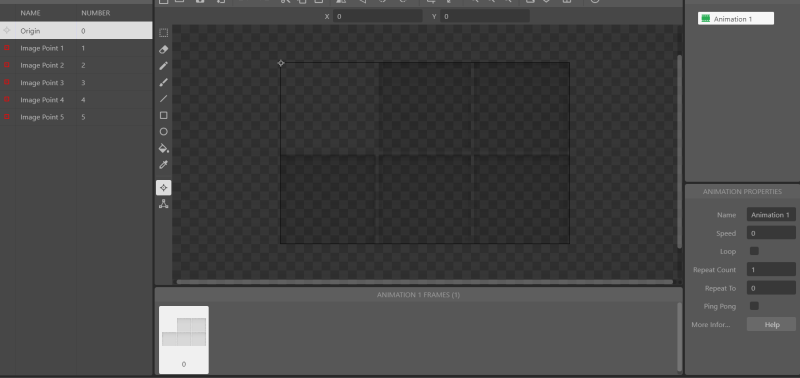Select the Color Picker eyedropper tool
800x378 pixels.
[x=163, y=165]
